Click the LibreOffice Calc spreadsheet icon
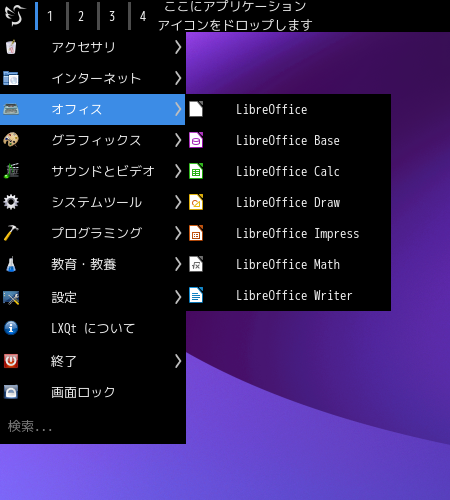 [196, 171]
